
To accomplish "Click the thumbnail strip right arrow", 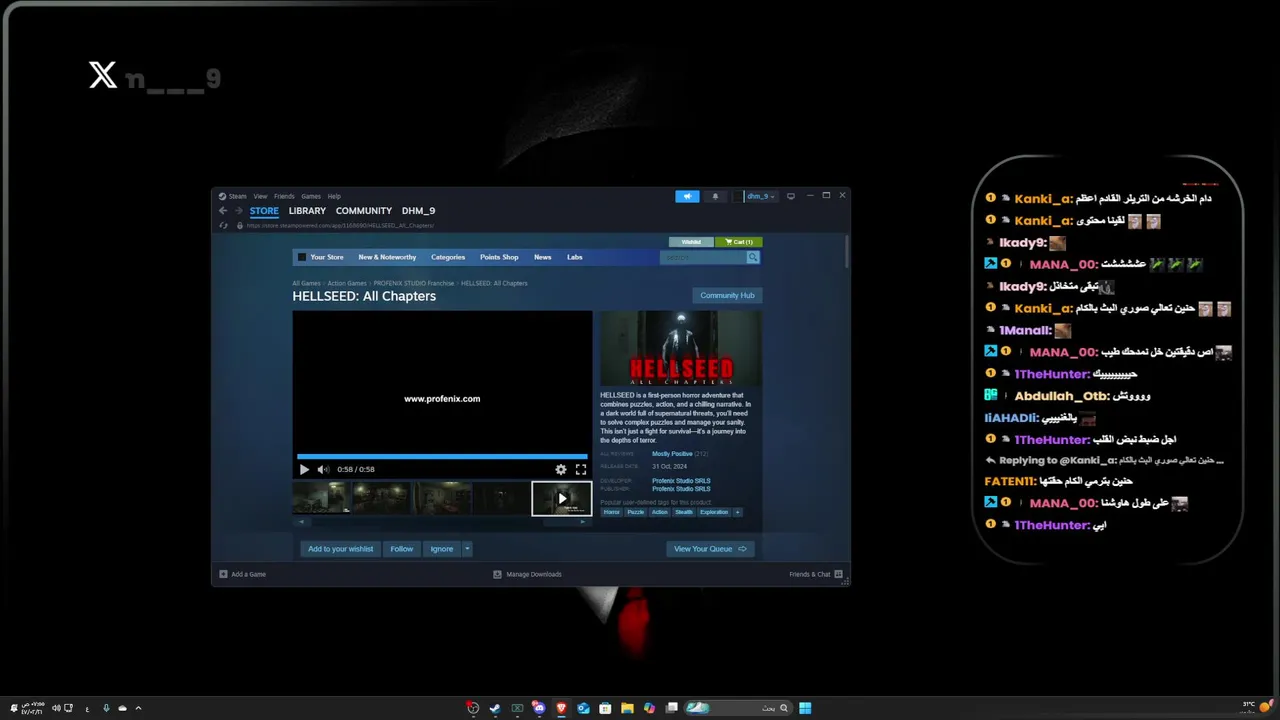I will [x=583, y=522].
